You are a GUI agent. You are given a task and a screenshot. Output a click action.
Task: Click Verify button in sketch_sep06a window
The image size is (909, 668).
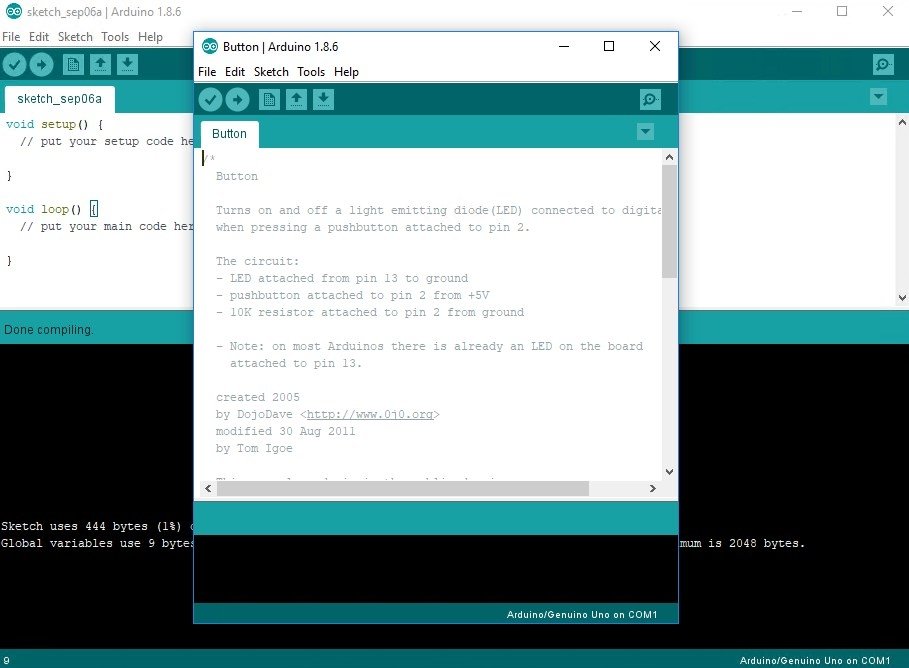[14, 64]
